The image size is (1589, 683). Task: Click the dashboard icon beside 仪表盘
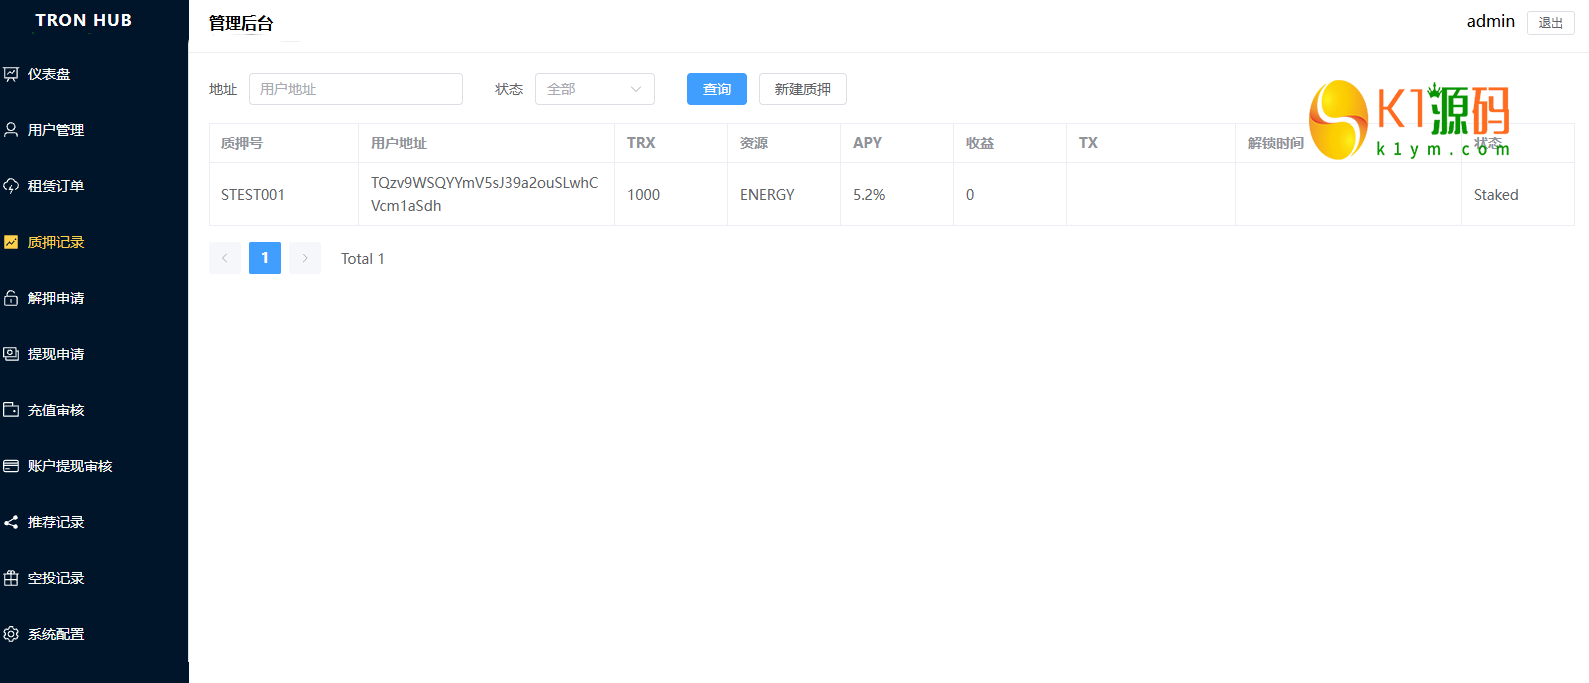[x=11, y=74]
